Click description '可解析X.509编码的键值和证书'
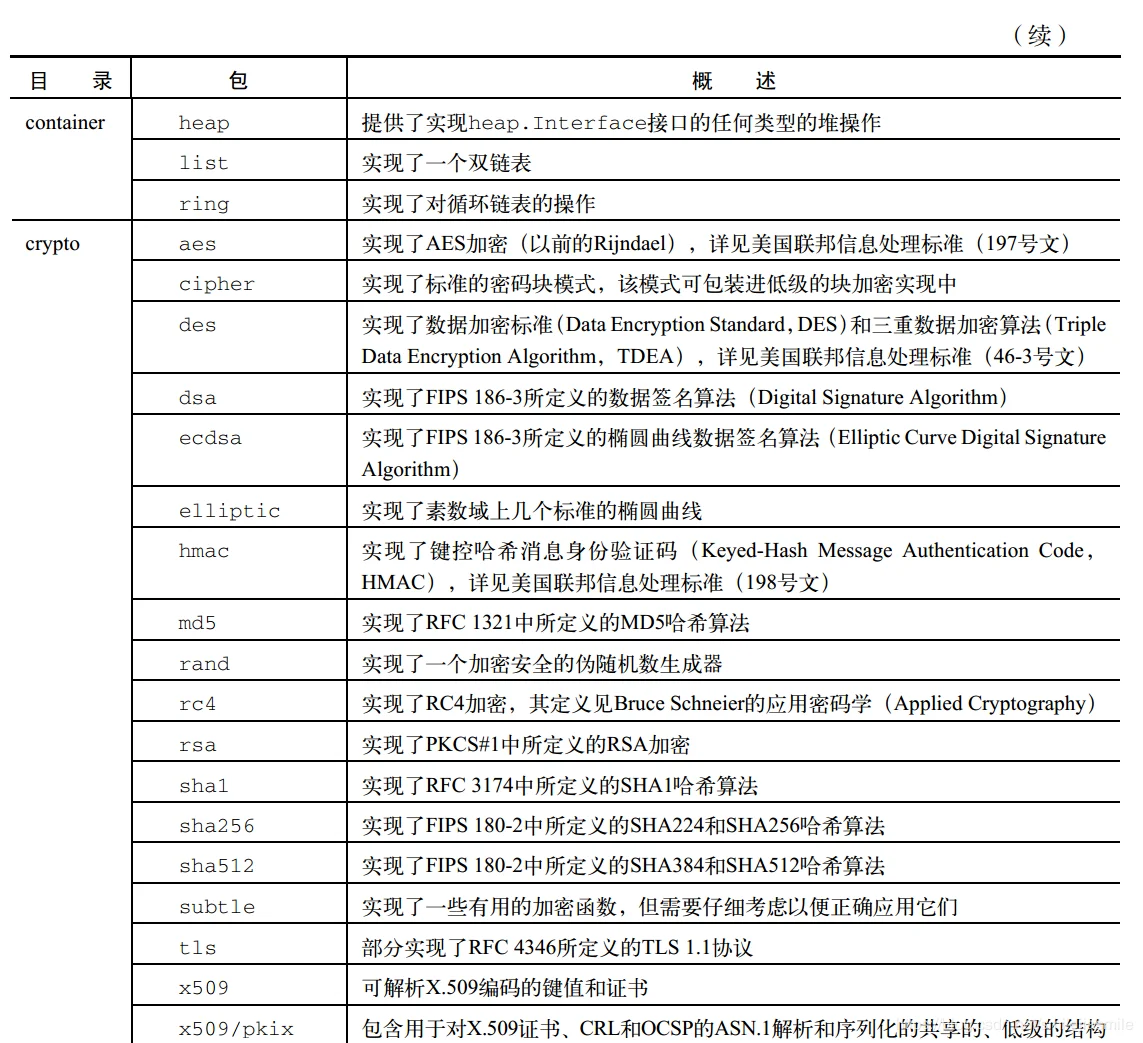The width and height of the screenshot is (1143, 1043). pyautogui.click(x=504, y=988)
